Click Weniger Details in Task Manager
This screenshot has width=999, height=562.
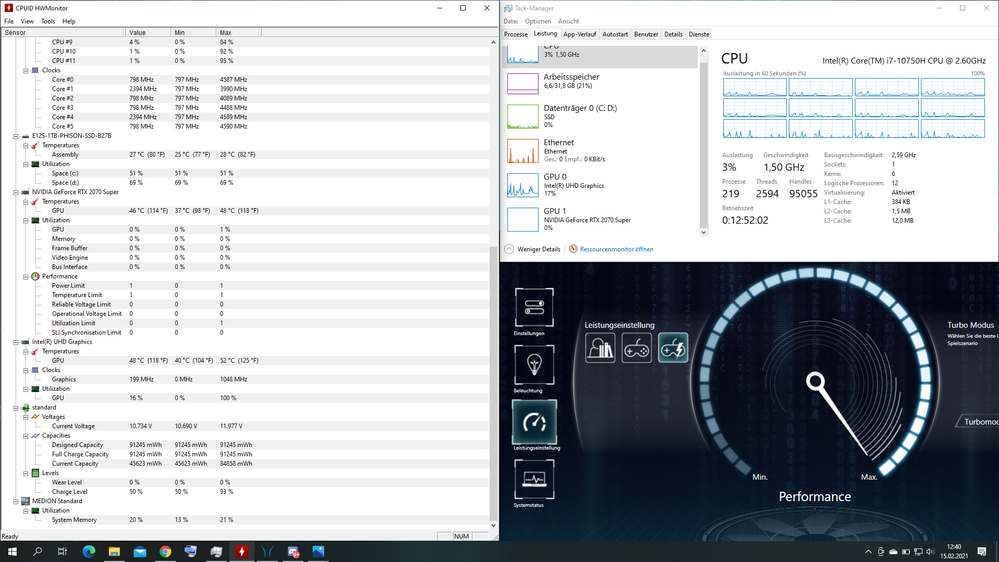click(x=538, y=249)
